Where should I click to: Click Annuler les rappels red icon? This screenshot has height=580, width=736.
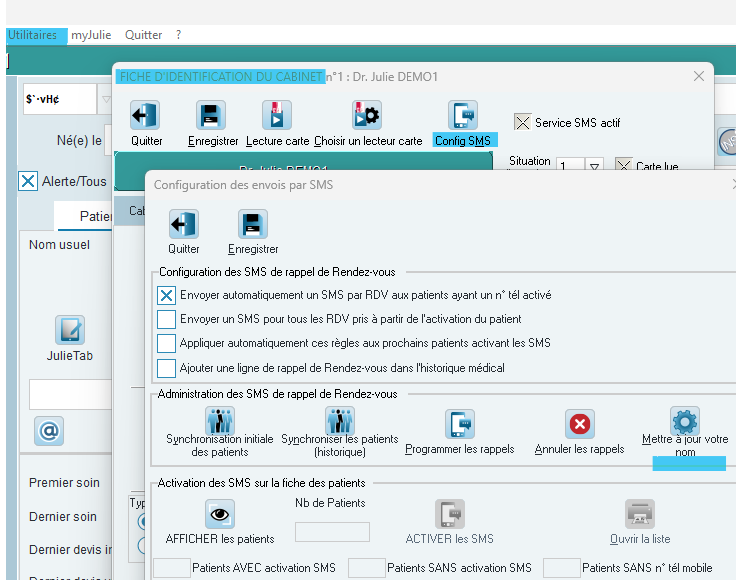coord(580,424)
